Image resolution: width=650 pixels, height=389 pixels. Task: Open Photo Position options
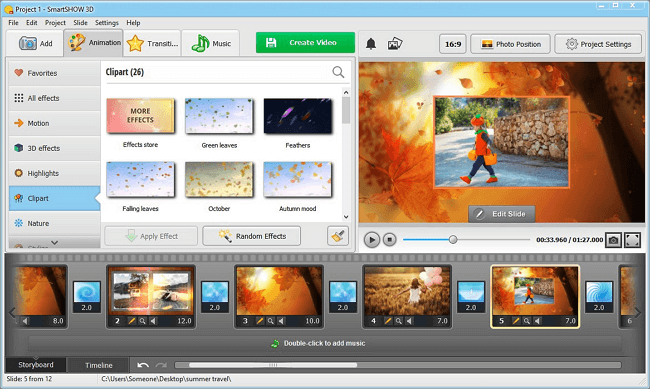(x=511, y=44)
